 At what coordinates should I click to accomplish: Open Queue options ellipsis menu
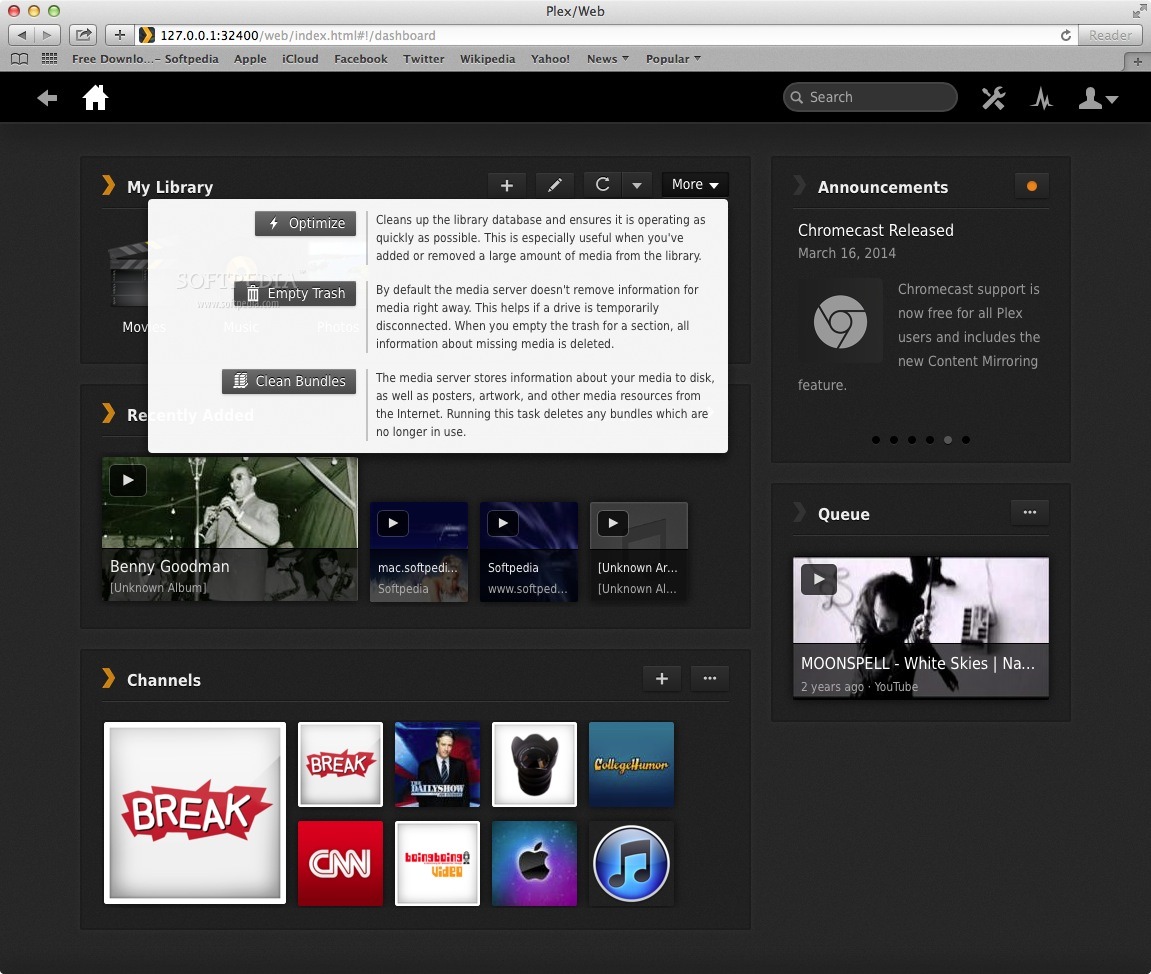[x=1030, y=512]
